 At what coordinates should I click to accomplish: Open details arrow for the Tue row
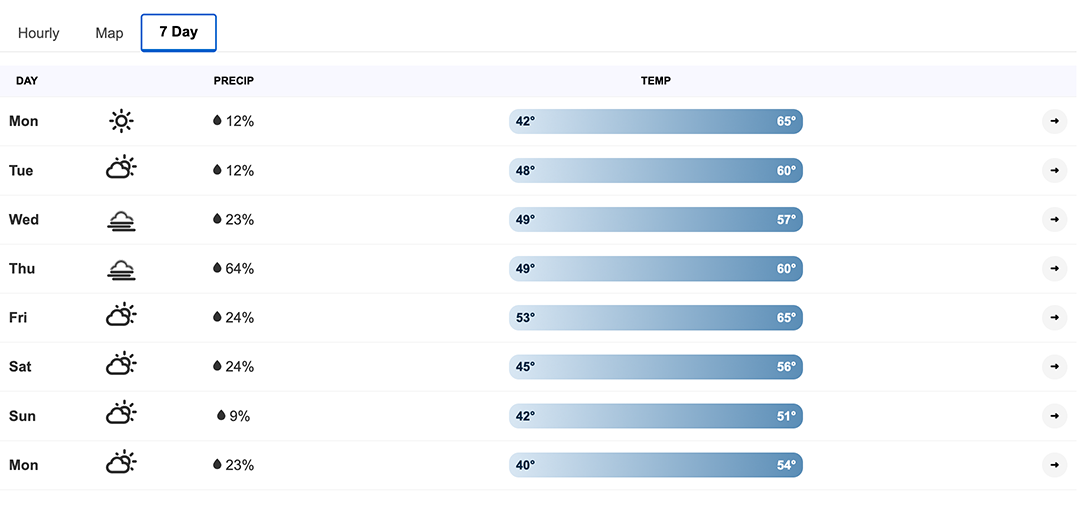point(1054,170)
